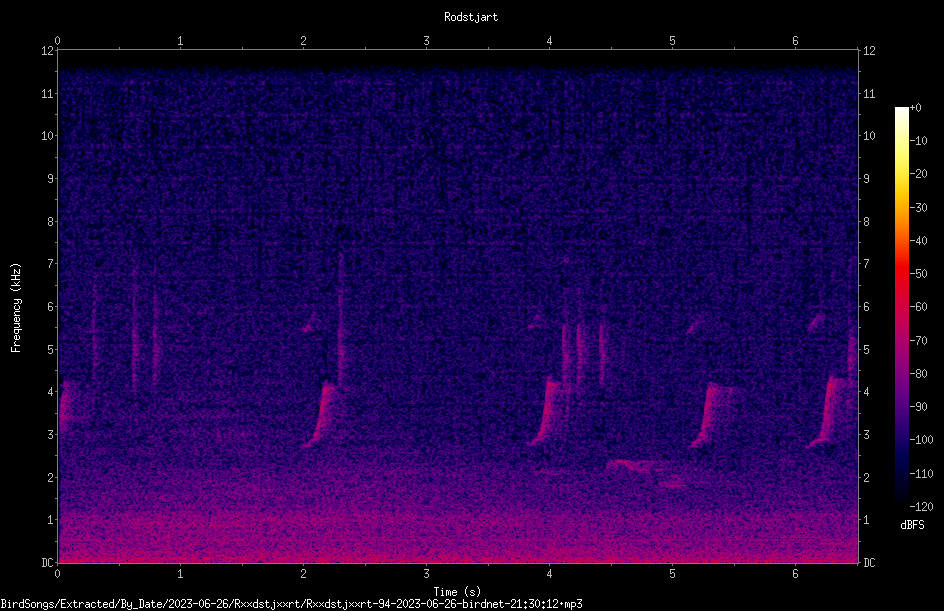Click the 1 tick on the left frequency axis

click(51, 520)
